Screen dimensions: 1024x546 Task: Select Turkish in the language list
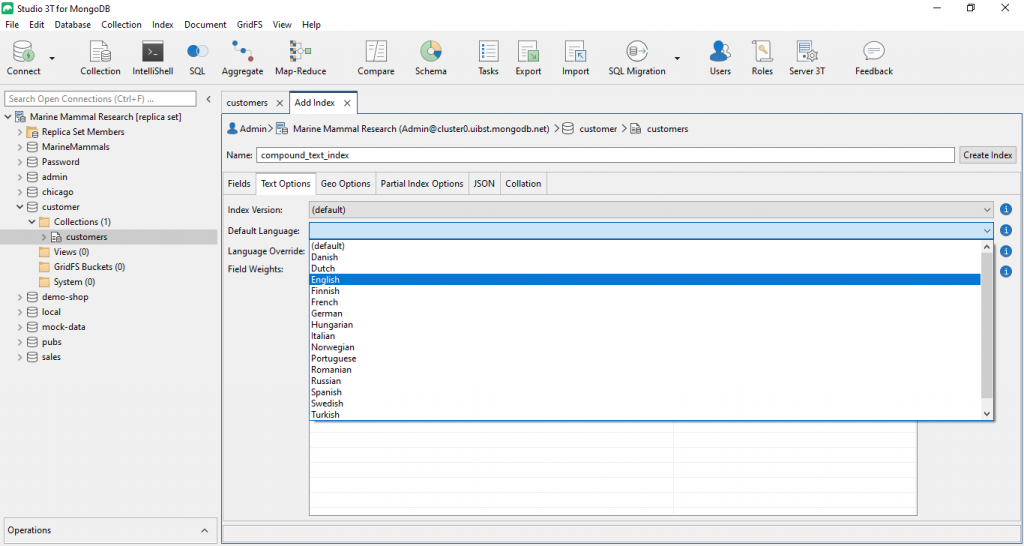click(x=645, y=415)
